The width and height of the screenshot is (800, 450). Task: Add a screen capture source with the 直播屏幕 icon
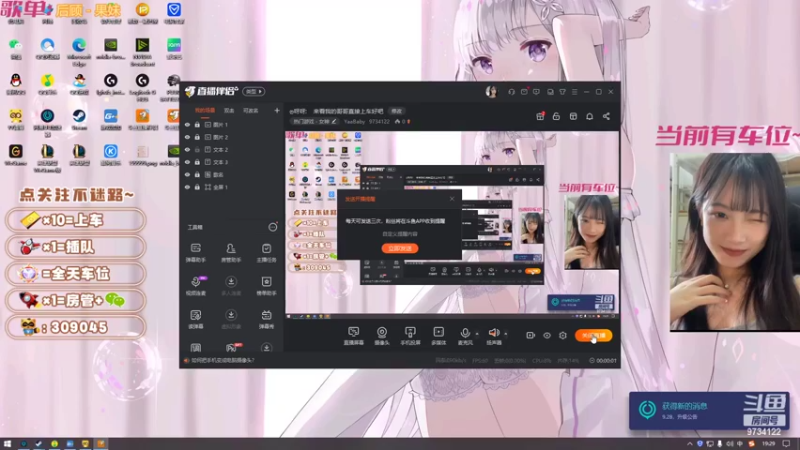354,336
